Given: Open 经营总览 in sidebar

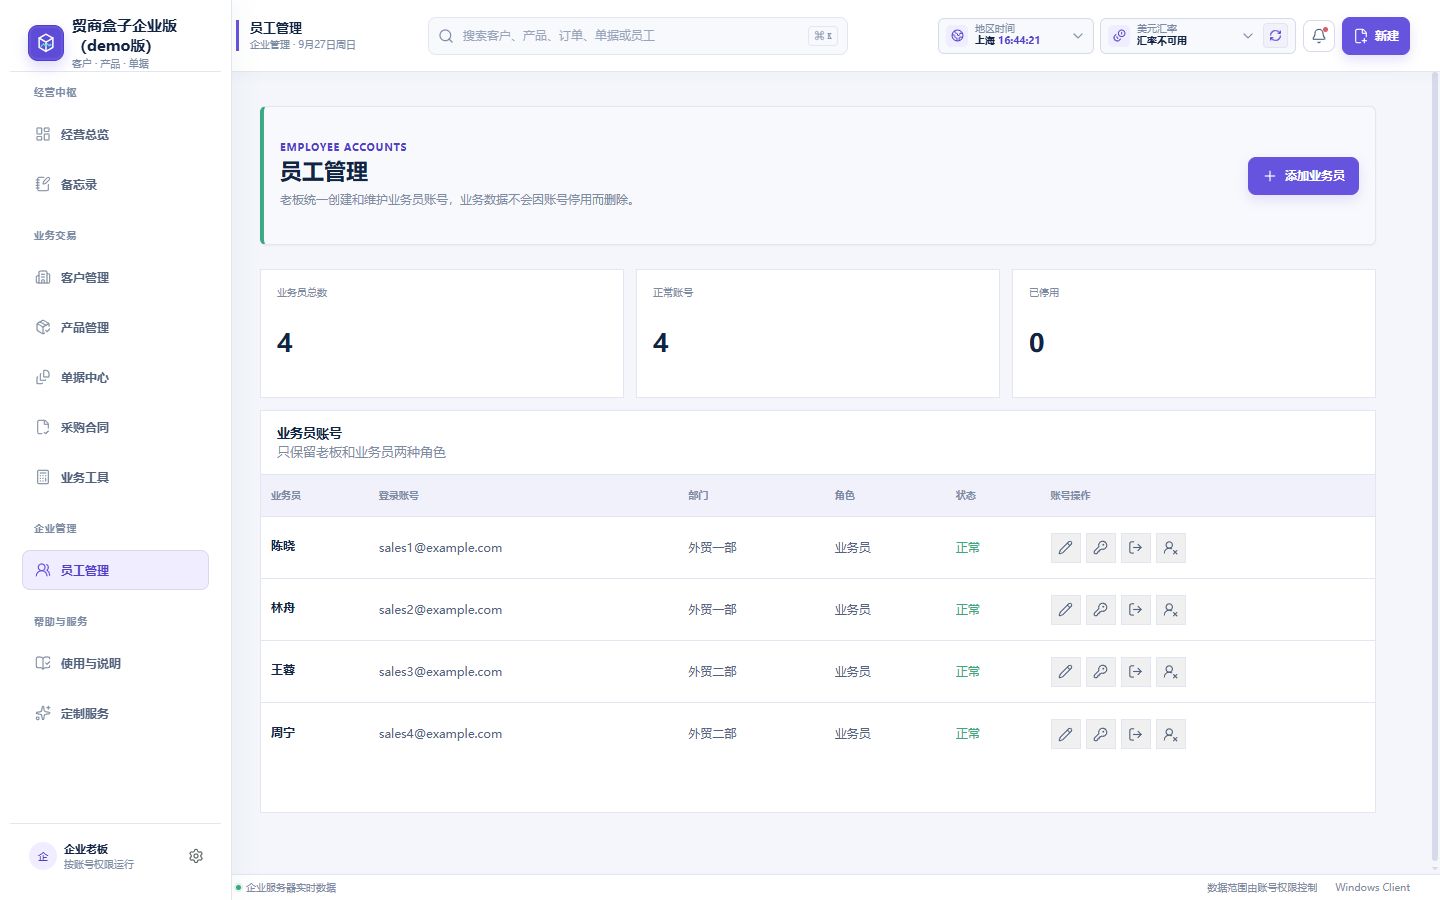Looking at the screenshot, I should 115,134.
